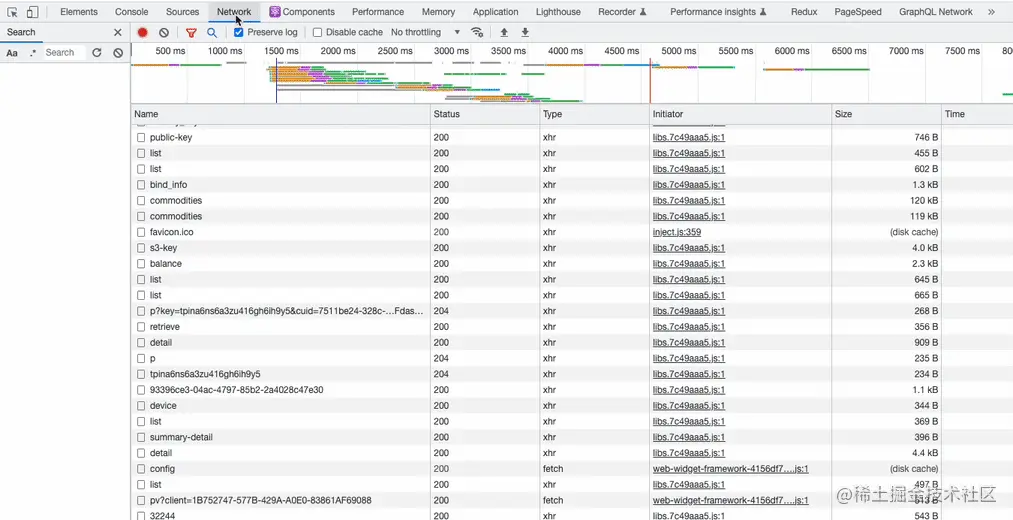Image resolution: width=1013 pixels, height=520 pixels.
Task: Open the PageSpeed tab
Action: [x=858, y=12]
